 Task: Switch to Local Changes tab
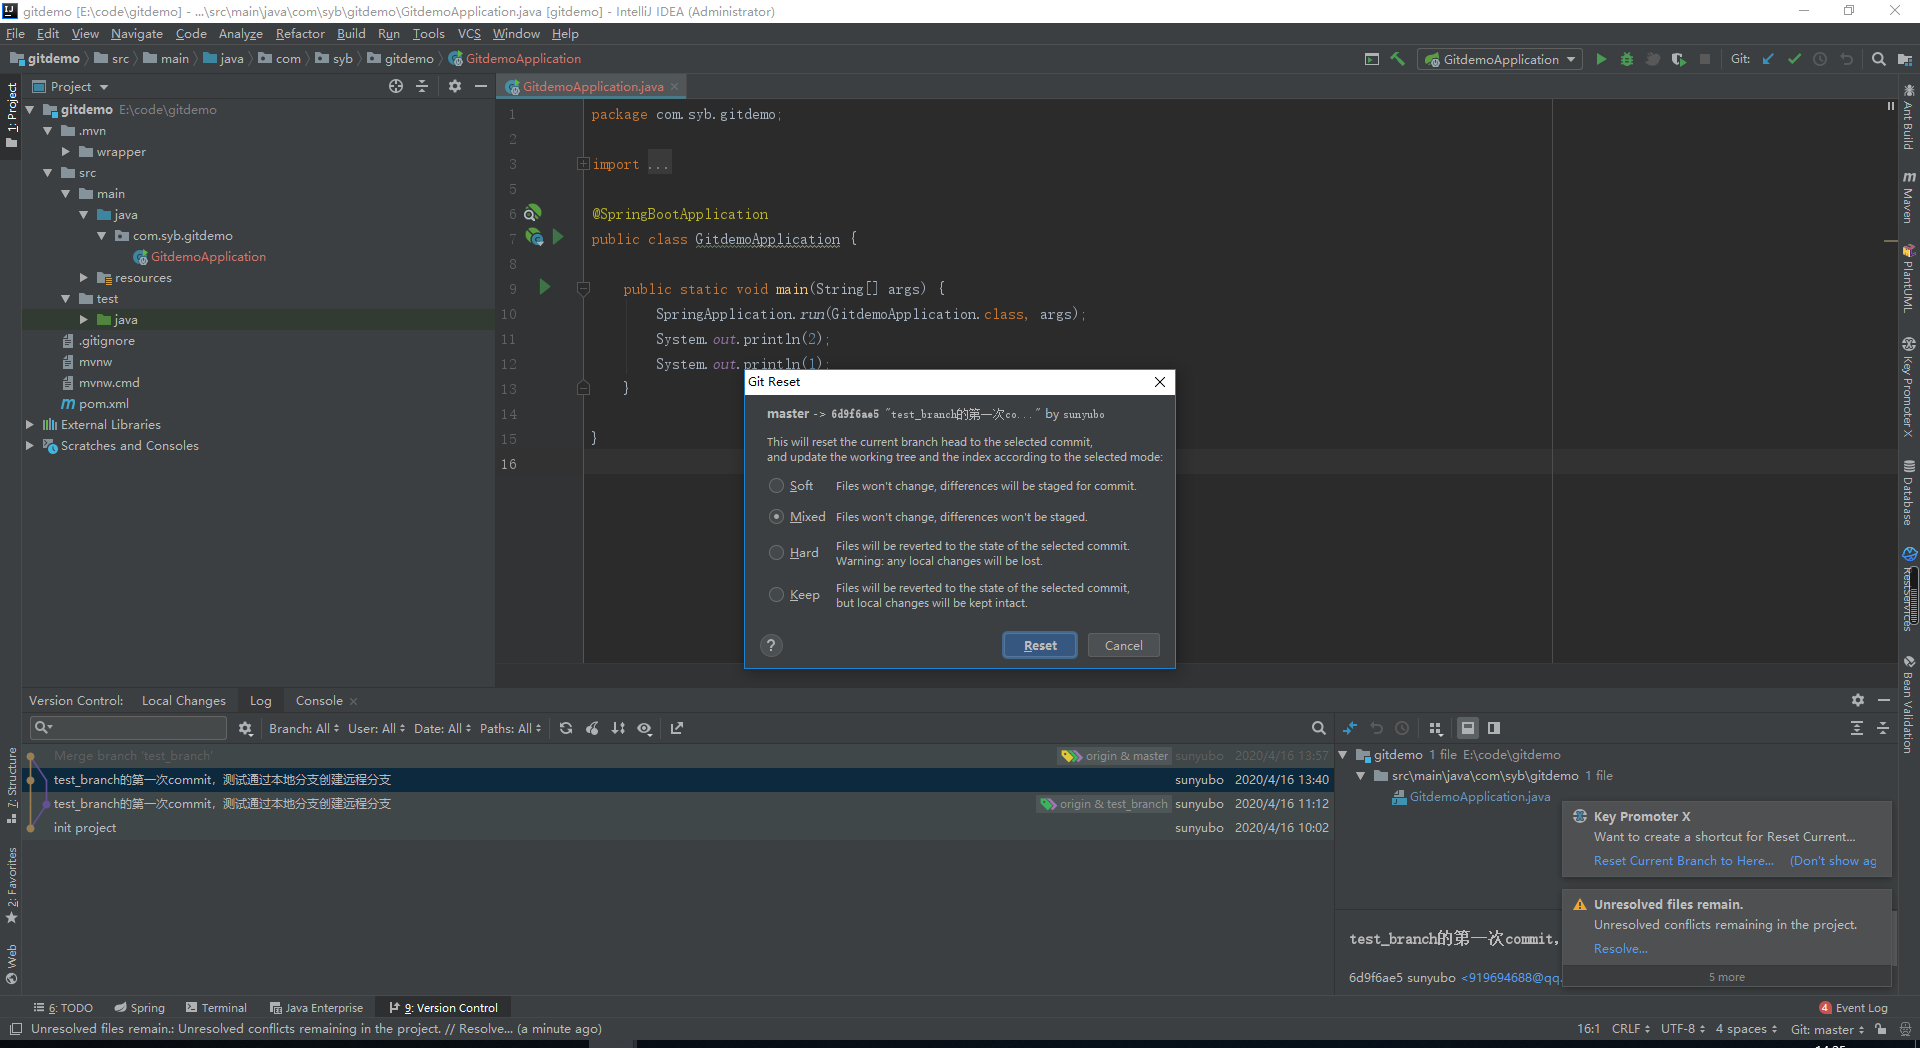coord(184,701)
